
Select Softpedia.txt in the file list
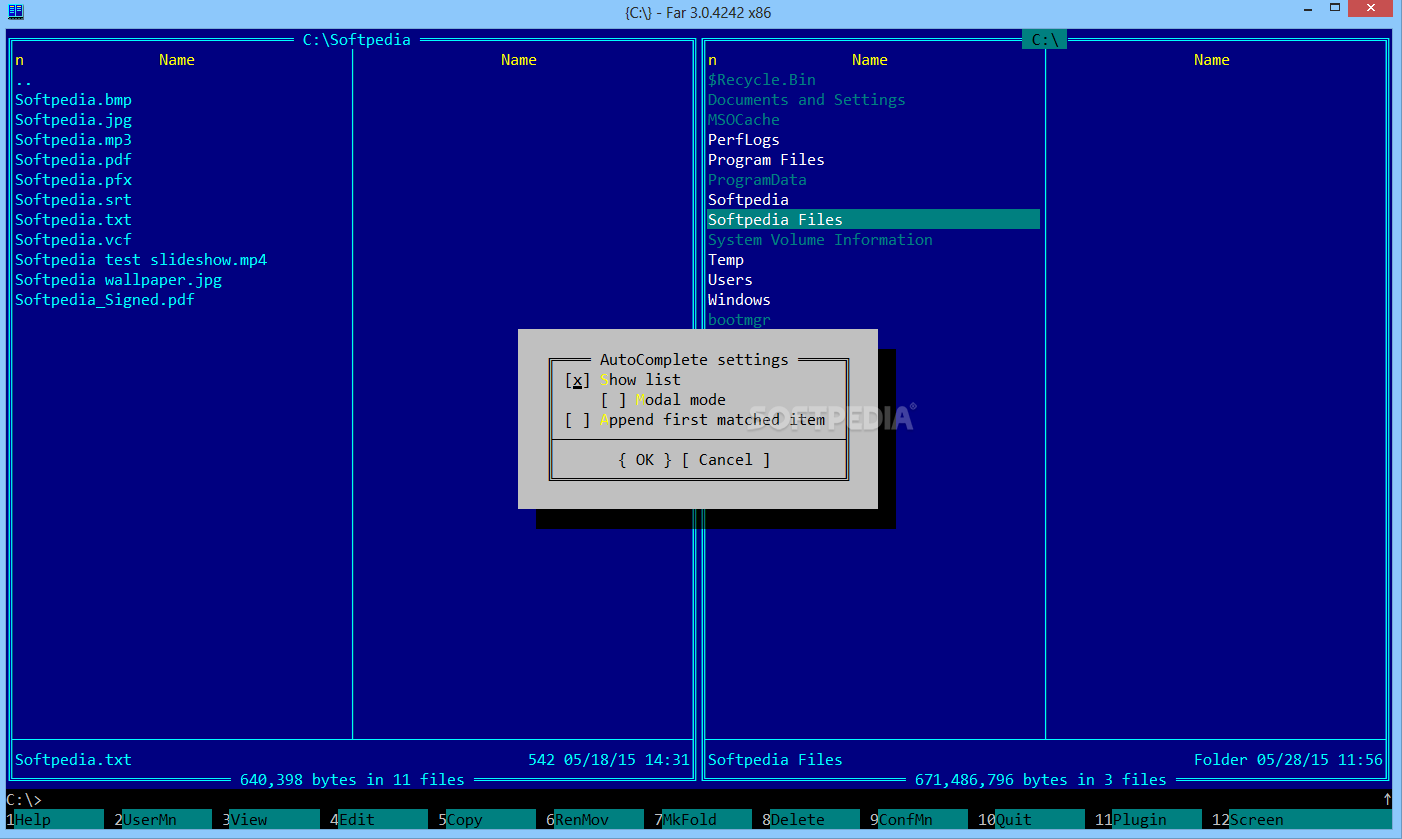pos(73,220)
